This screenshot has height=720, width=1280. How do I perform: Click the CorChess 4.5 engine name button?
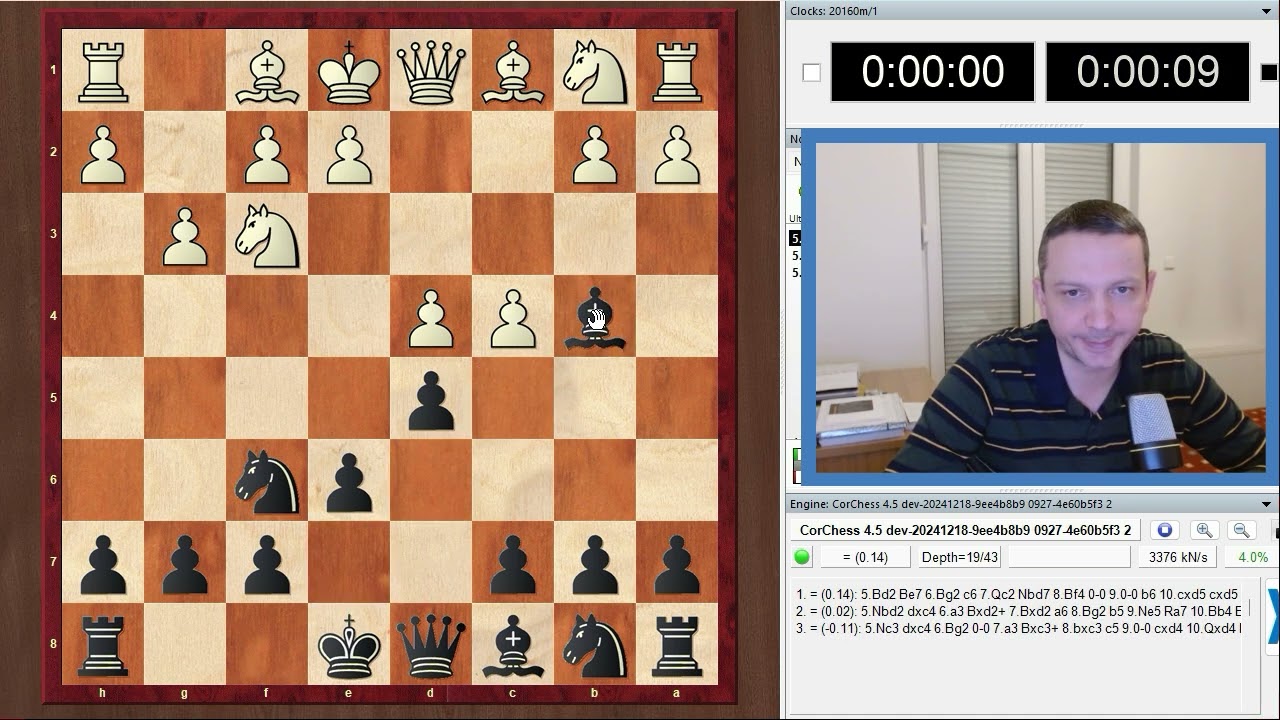click(x=965, y=530)
